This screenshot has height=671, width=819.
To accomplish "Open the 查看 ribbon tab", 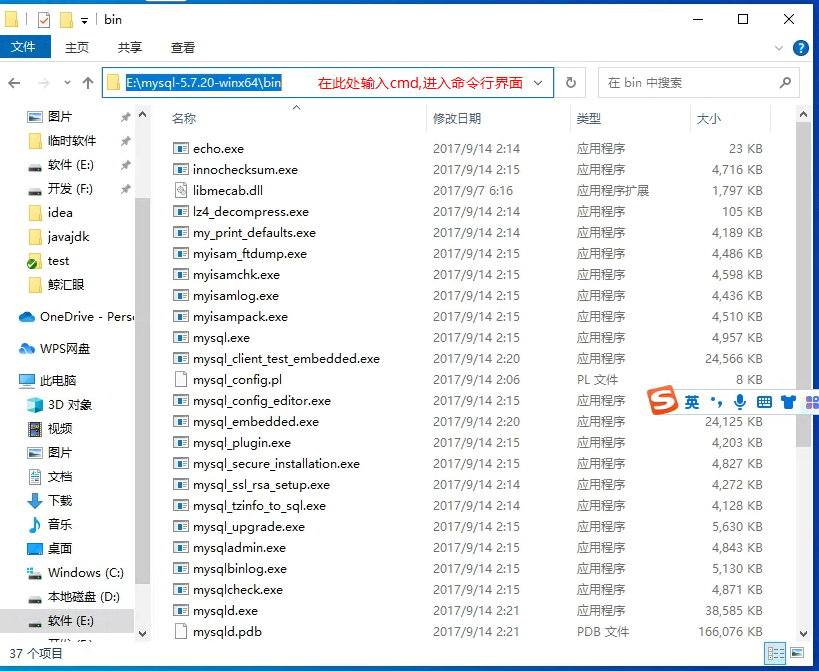I will click(183, 47).
